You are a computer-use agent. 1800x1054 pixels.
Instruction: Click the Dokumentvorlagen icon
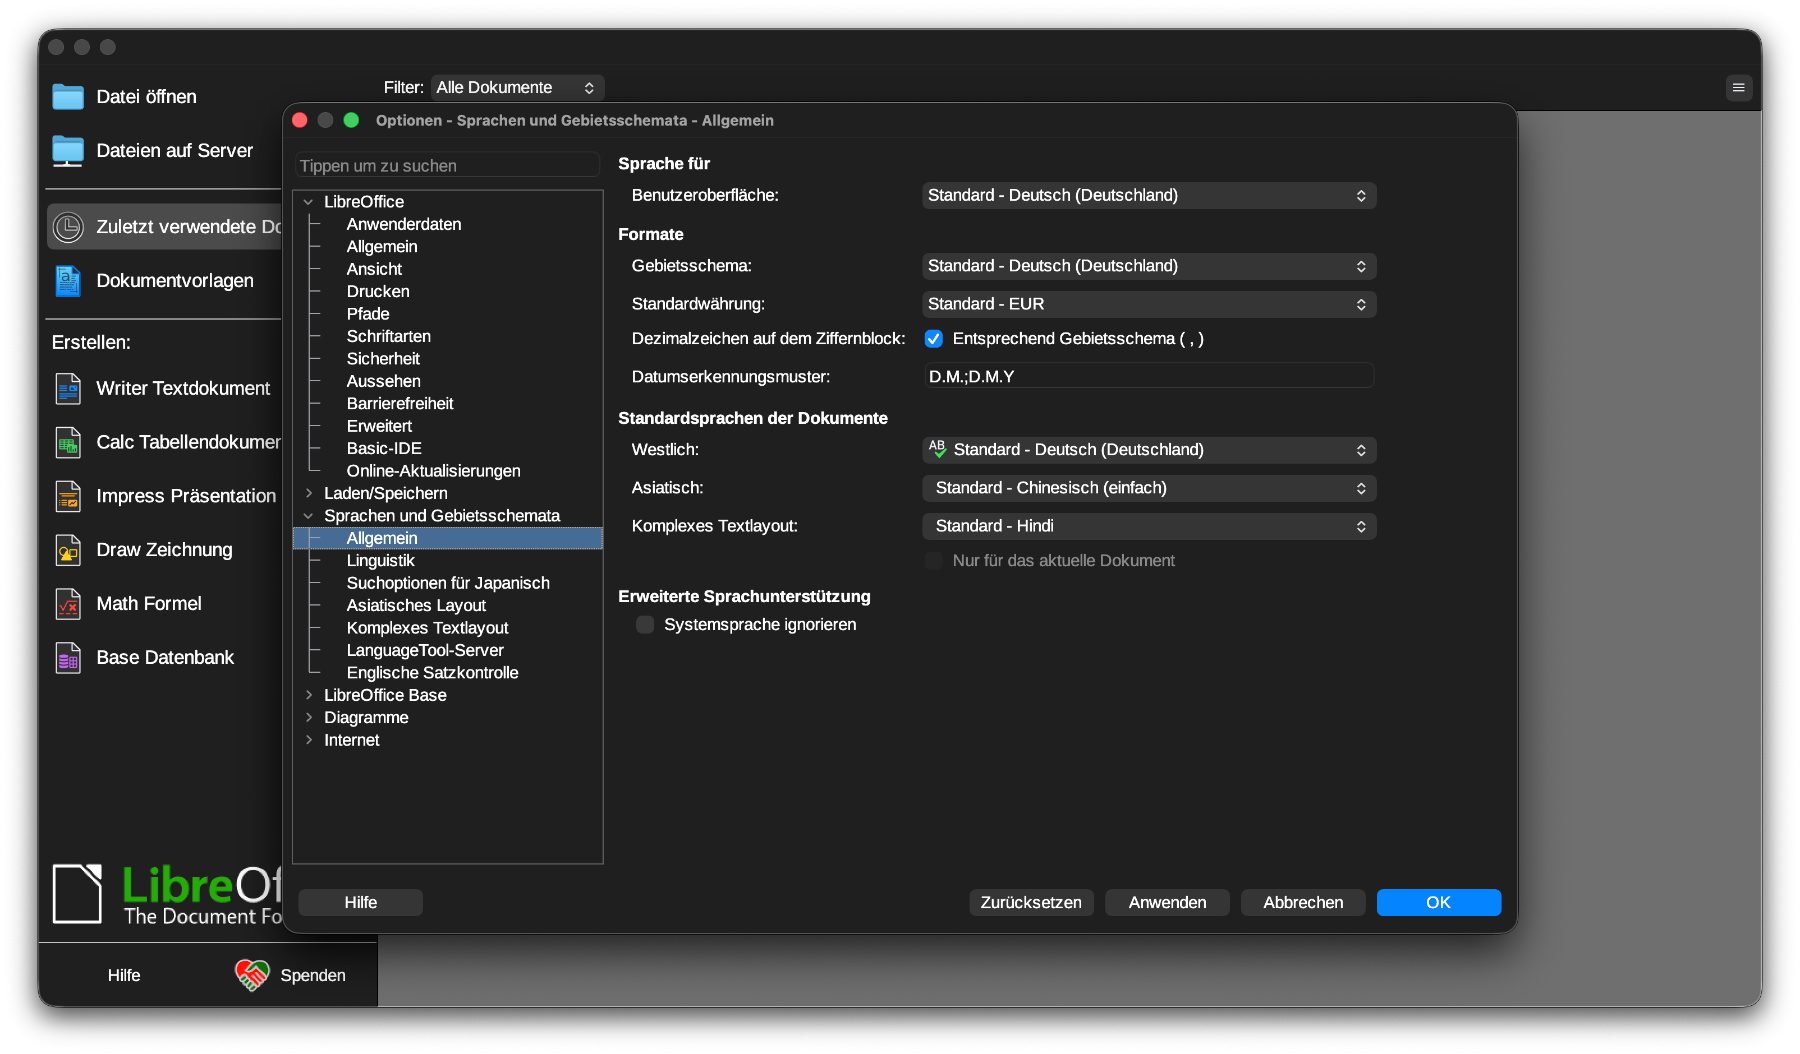(x=68, y=281)
